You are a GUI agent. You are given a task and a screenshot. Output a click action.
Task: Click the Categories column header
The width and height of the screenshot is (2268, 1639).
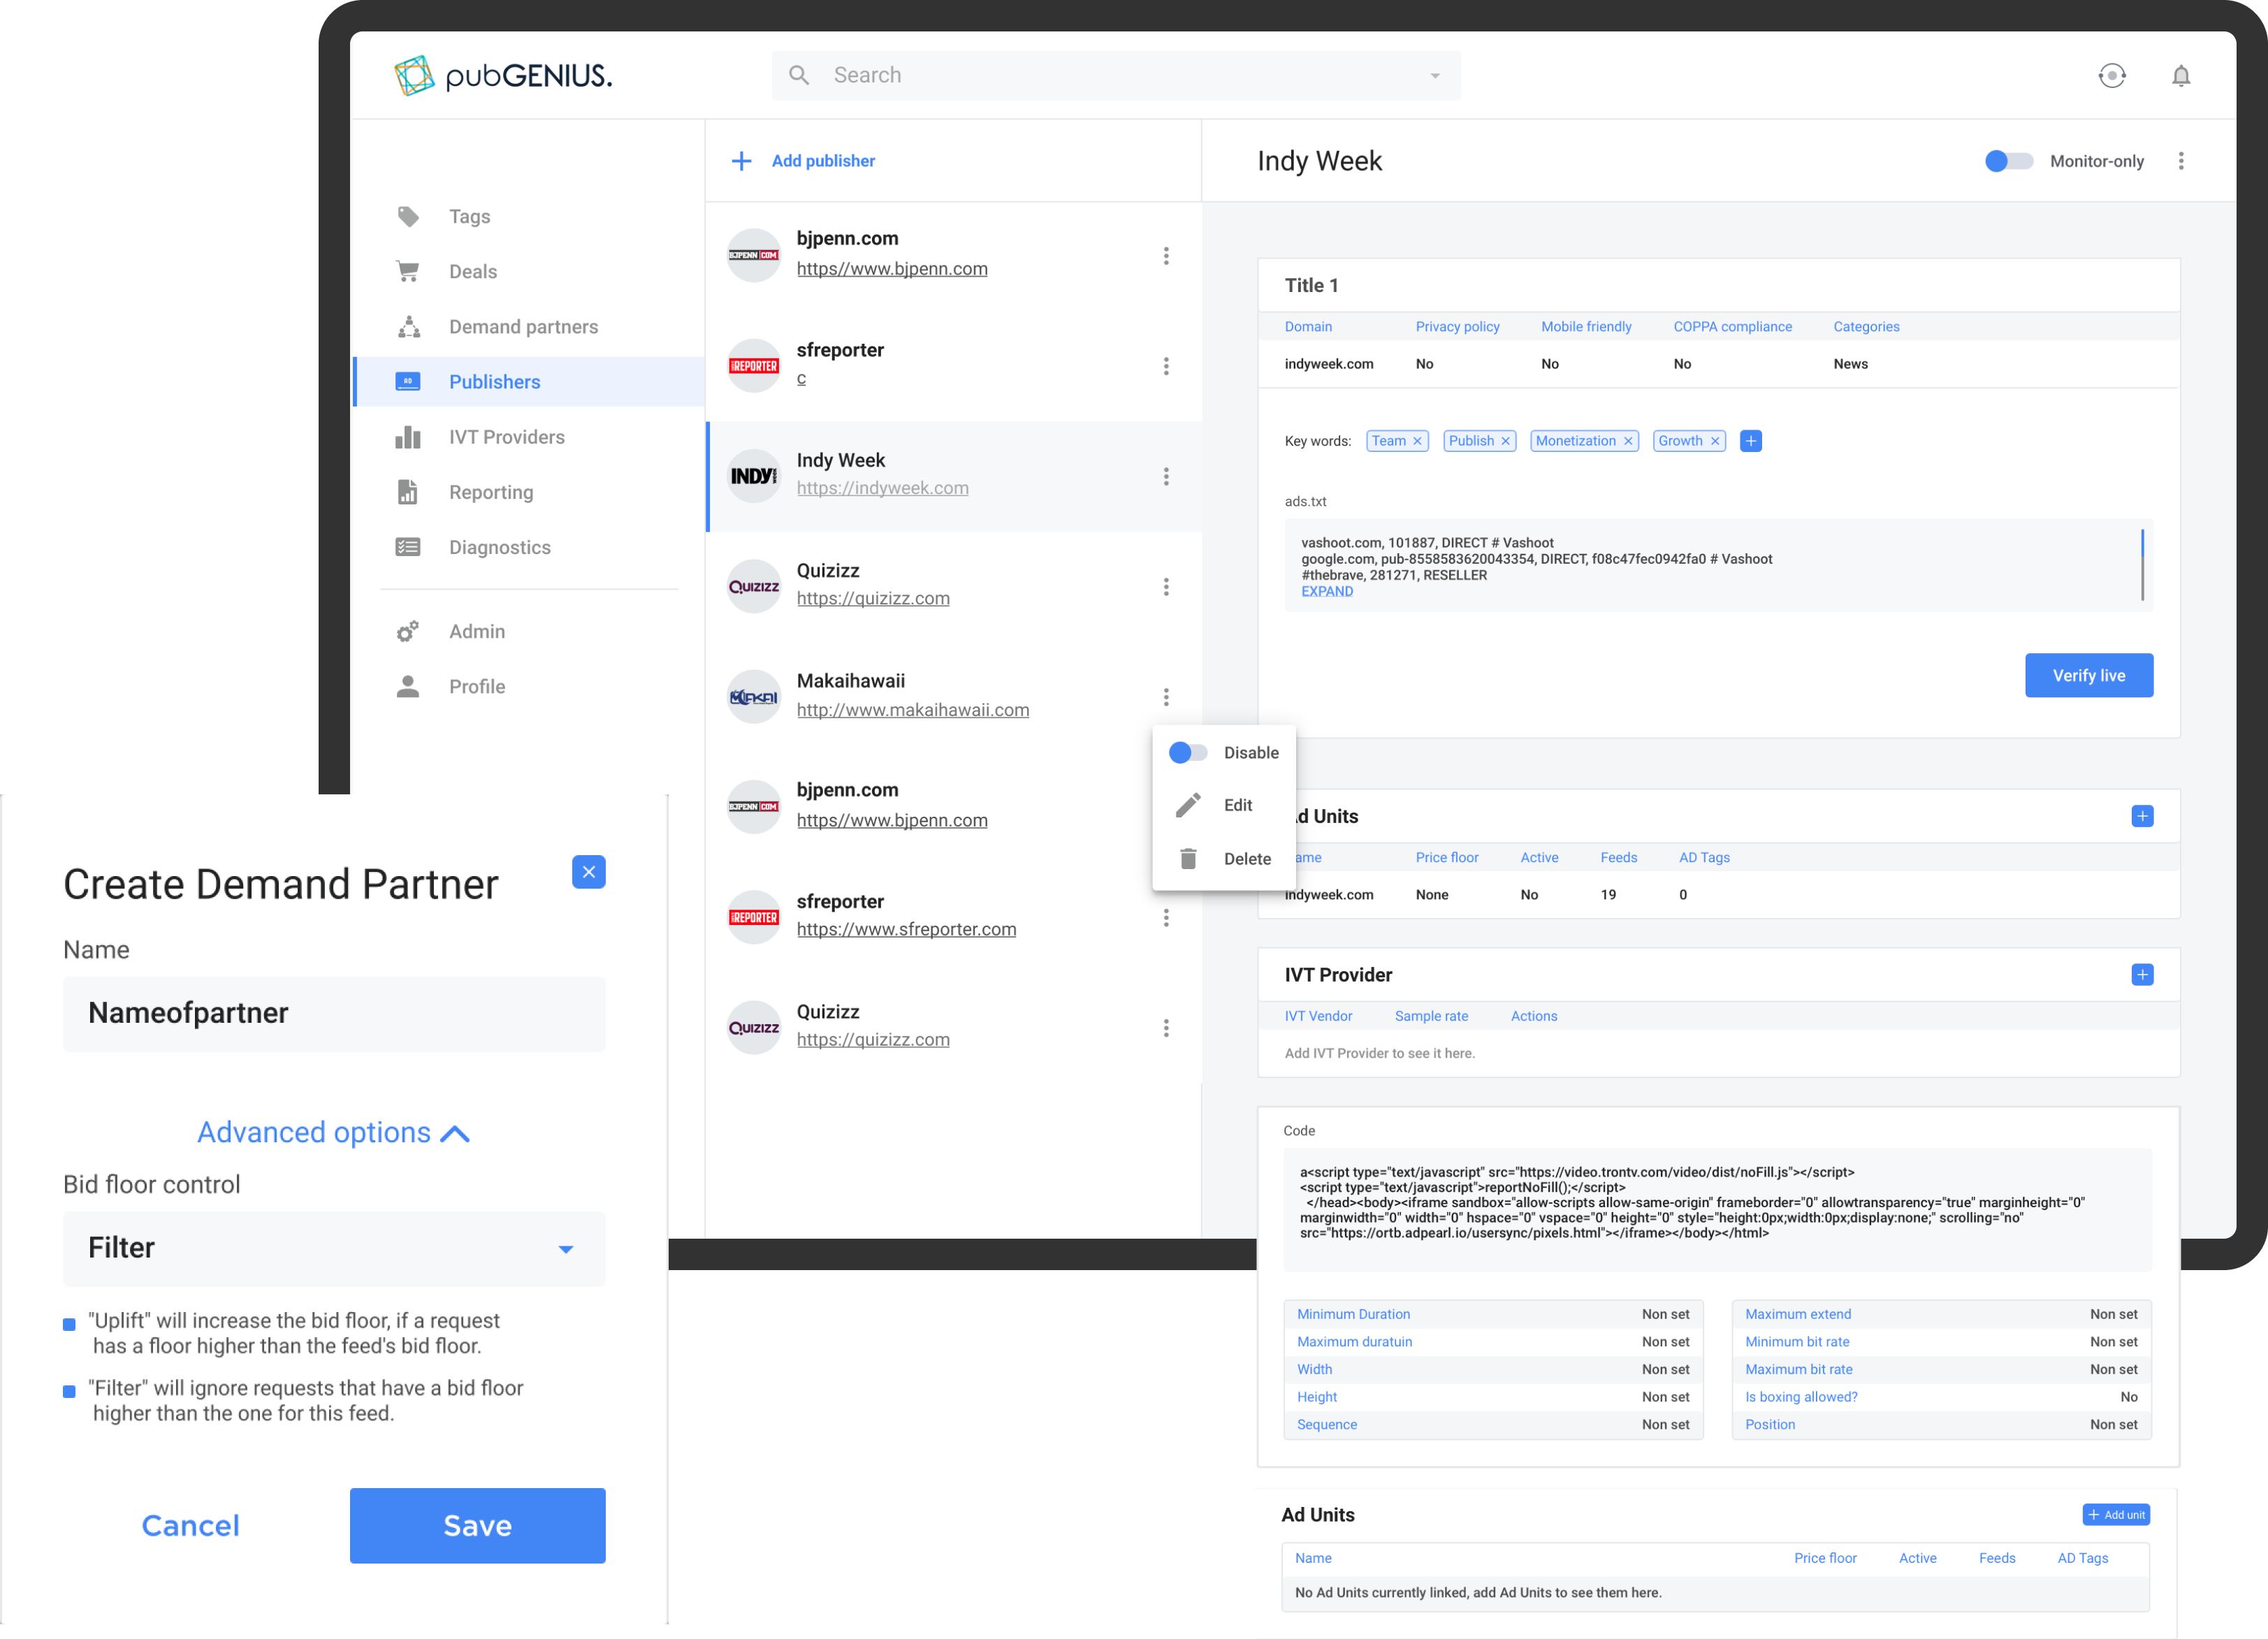point(1865,326)
